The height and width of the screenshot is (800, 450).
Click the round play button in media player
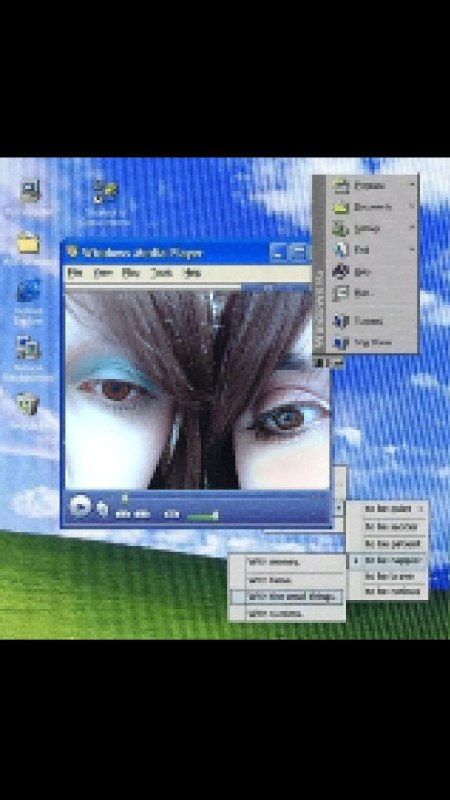click(x=80, y=507)
